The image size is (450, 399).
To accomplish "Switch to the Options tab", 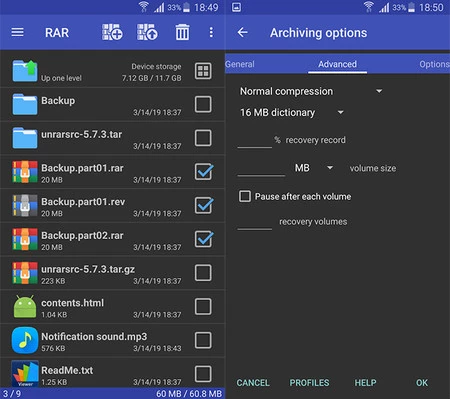I will [x=434, y=64].
